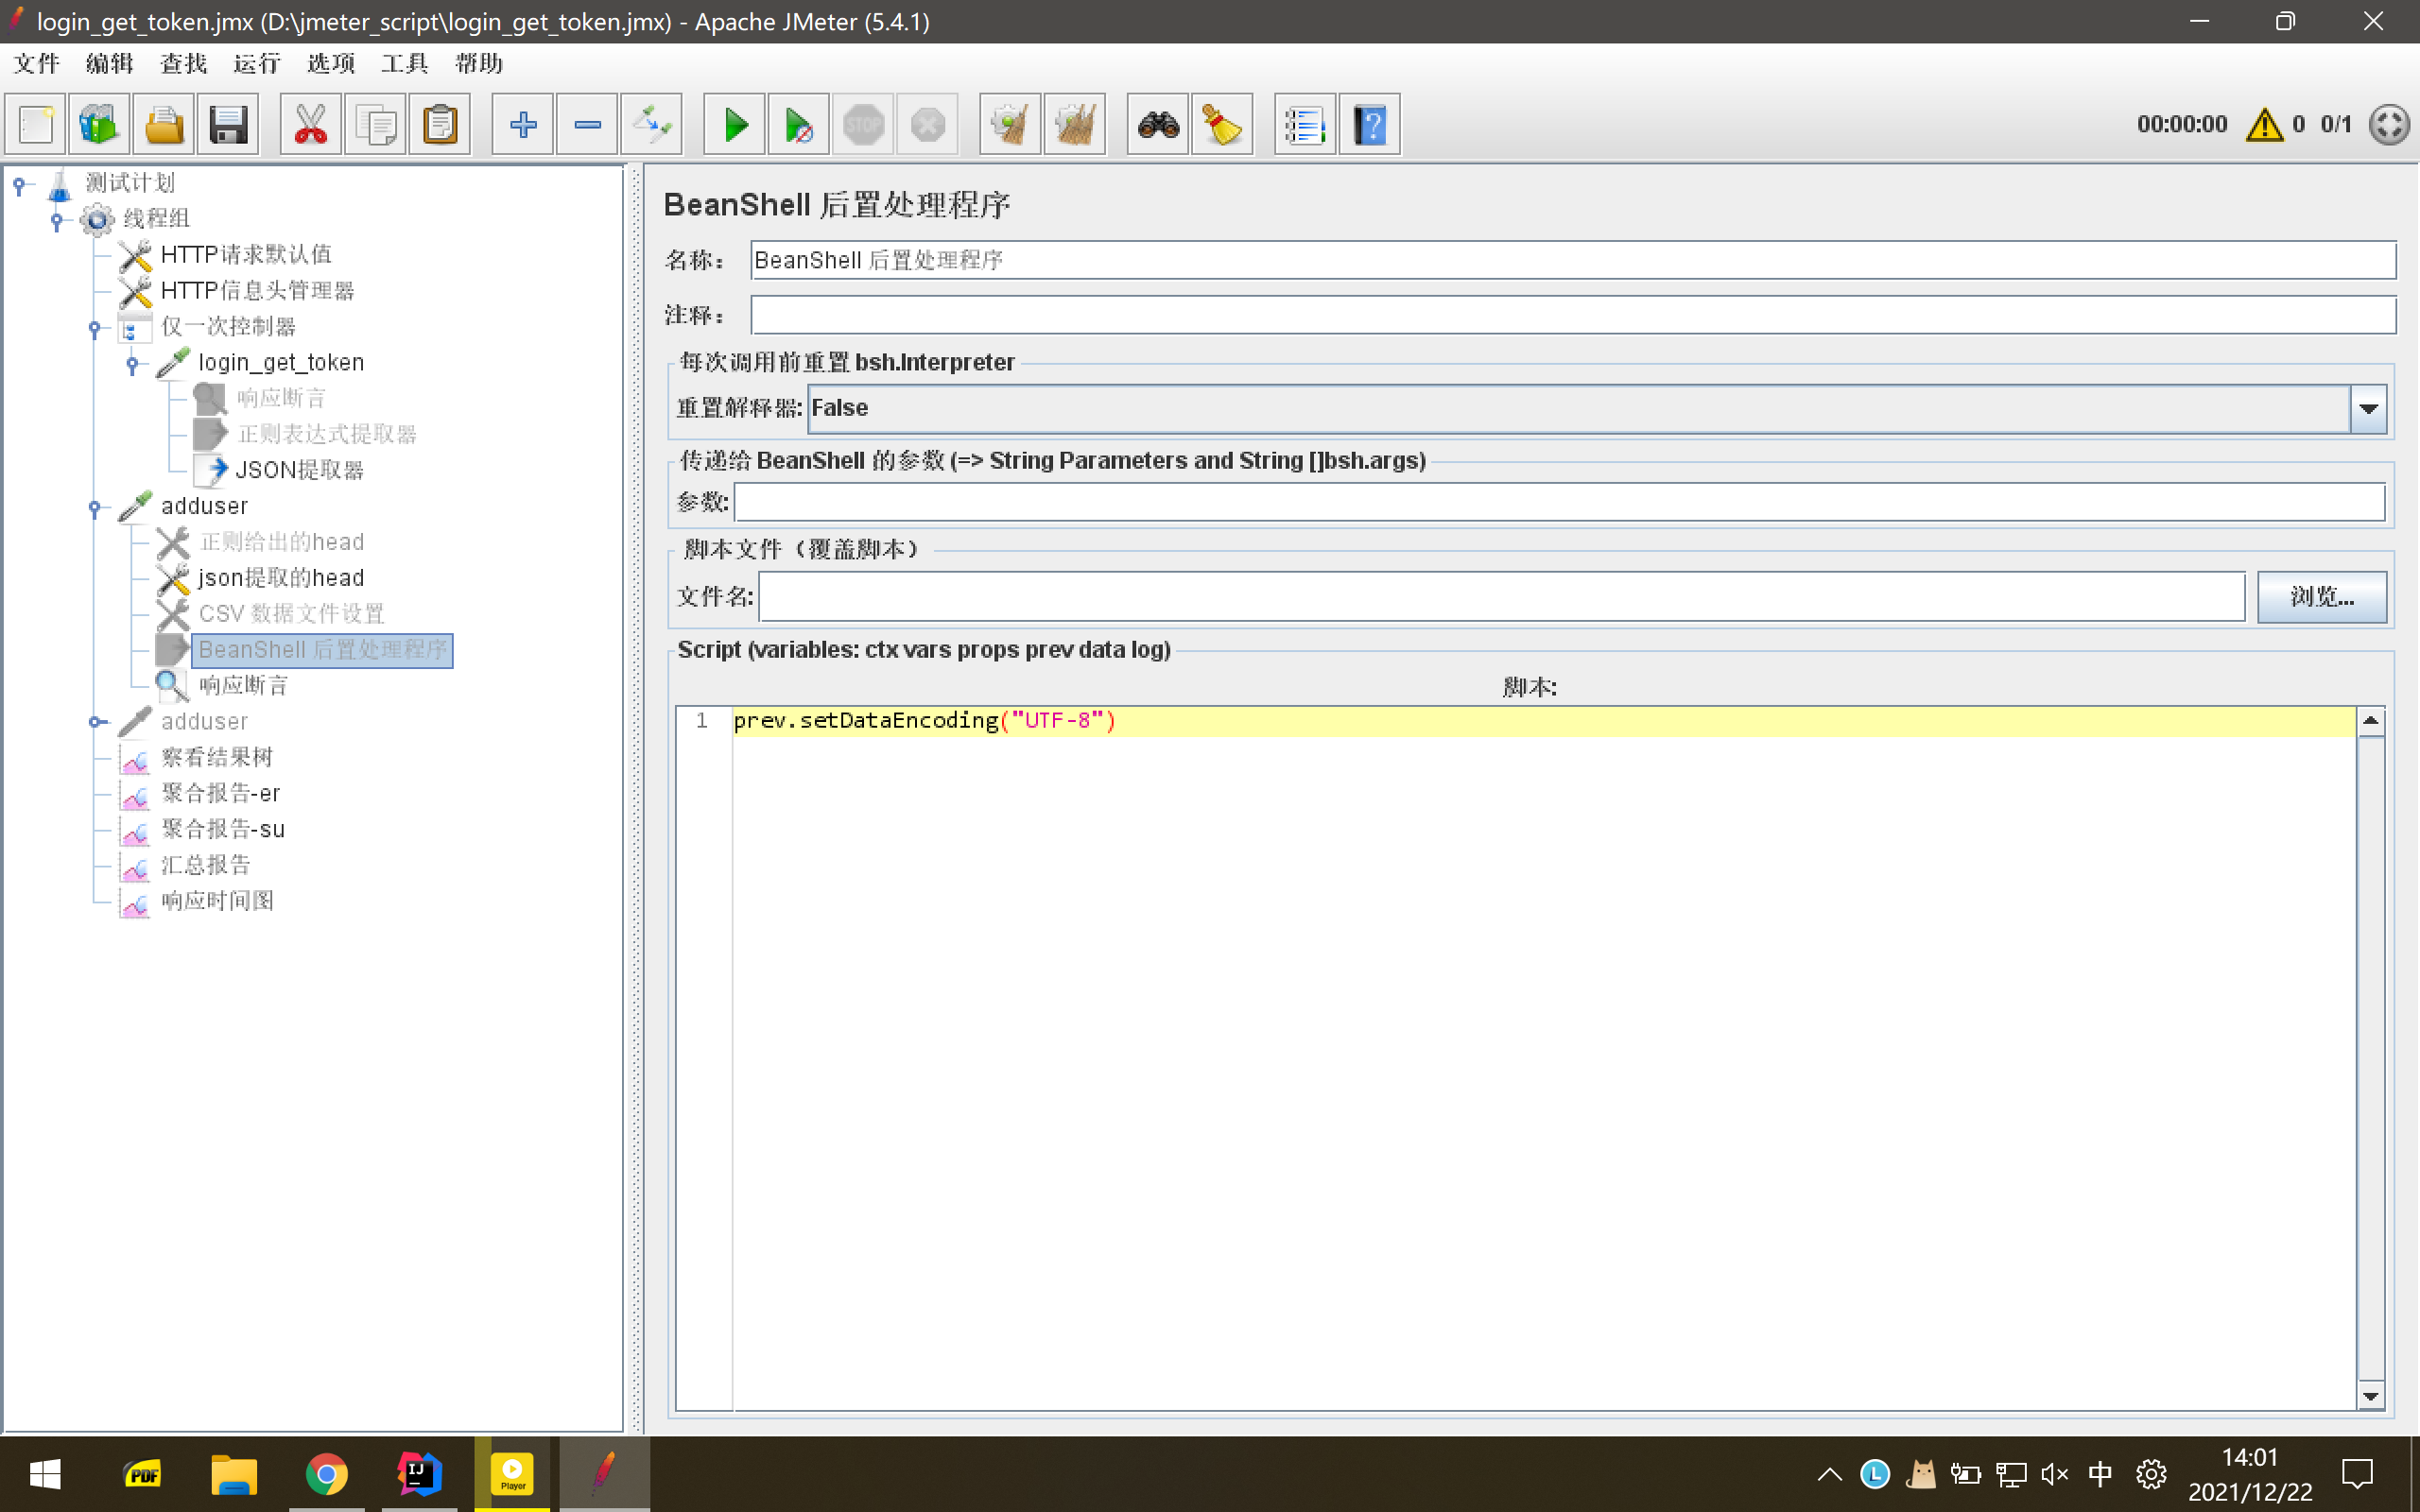Open the function helper list icon

coord(1305,125)
